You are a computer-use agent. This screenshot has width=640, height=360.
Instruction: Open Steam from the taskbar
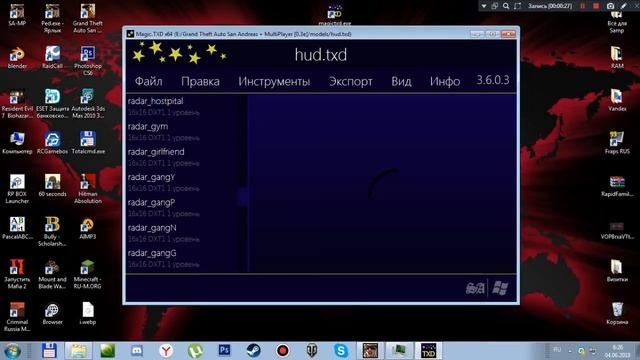253,351
